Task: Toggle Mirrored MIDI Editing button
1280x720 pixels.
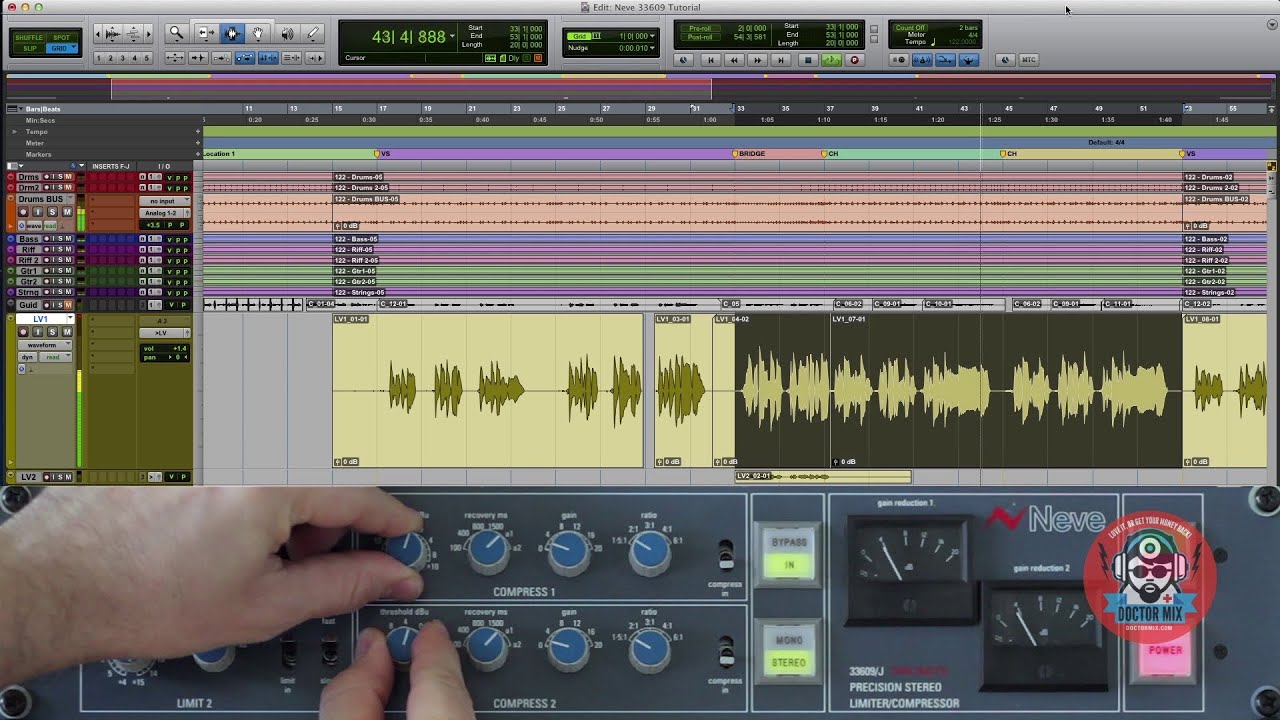Action: pyautogui.click(x=221, y=58)
